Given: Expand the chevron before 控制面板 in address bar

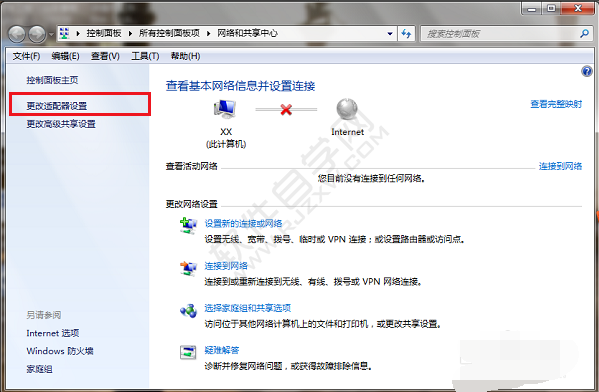Looking at the screenshot, I should click(x=78, y=34).
